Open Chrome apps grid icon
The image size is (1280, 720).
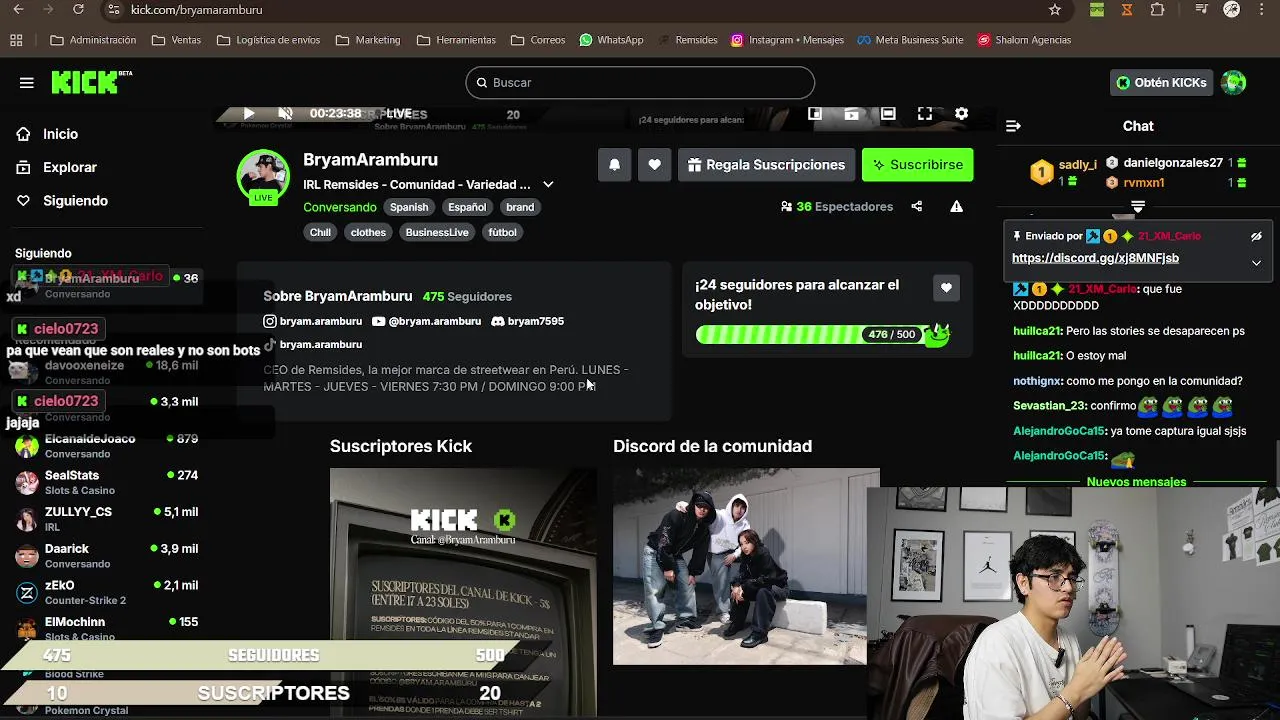pyautogui.click(x=16, y=40)
